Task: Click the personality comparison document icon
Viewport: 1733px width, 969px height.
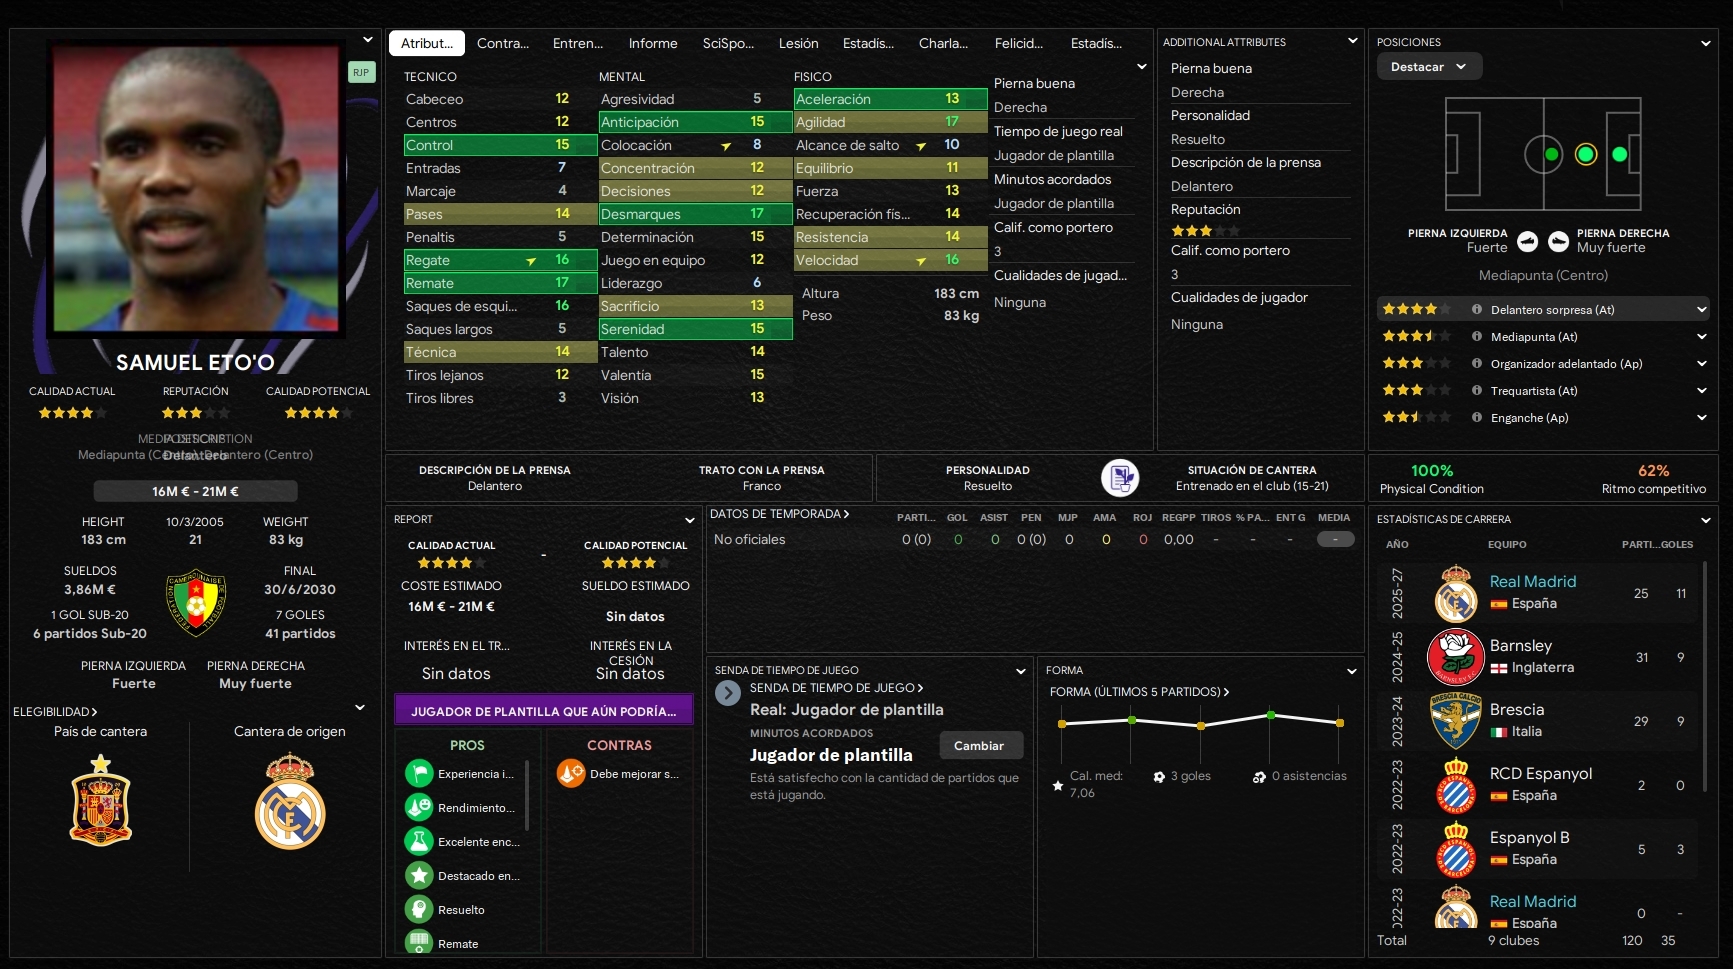Action: [x=1120, y=478]
